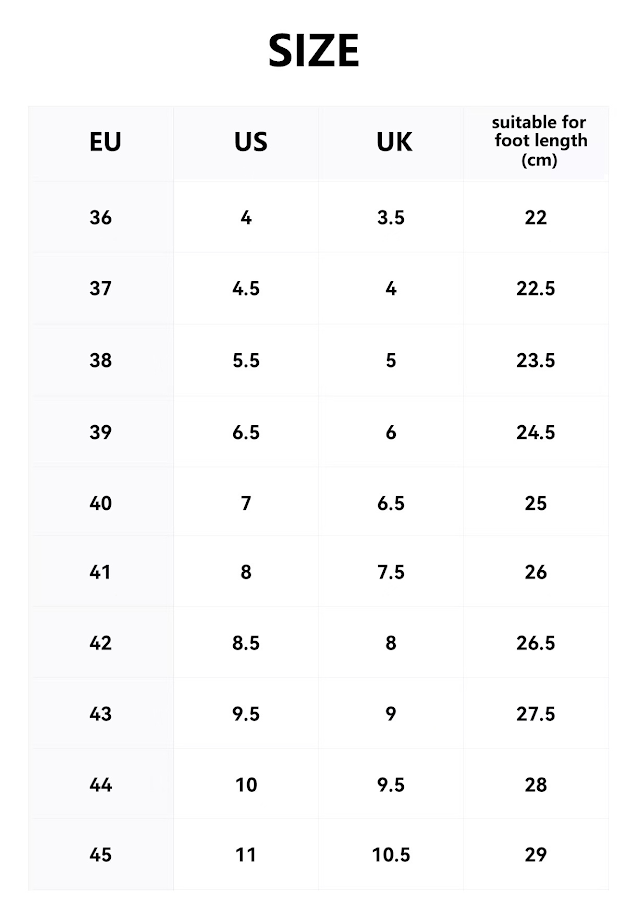Select the US column header

tap(250, 142)
